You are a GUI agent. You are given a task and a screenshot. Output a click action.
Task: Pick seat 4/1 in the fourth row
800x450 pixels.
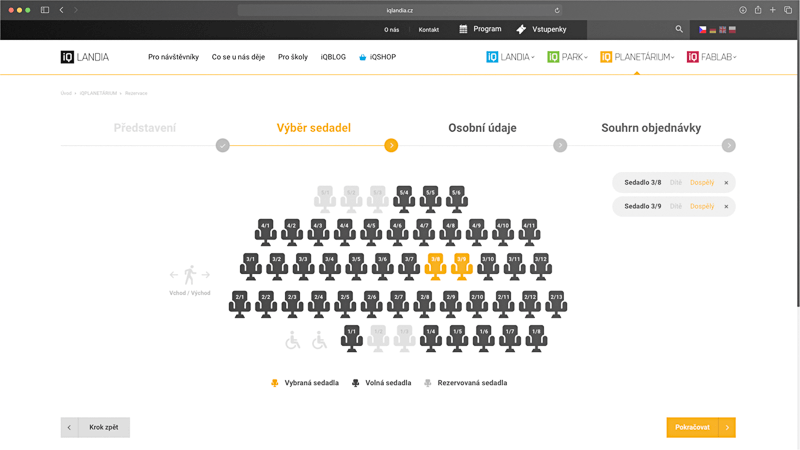[266, 230]
